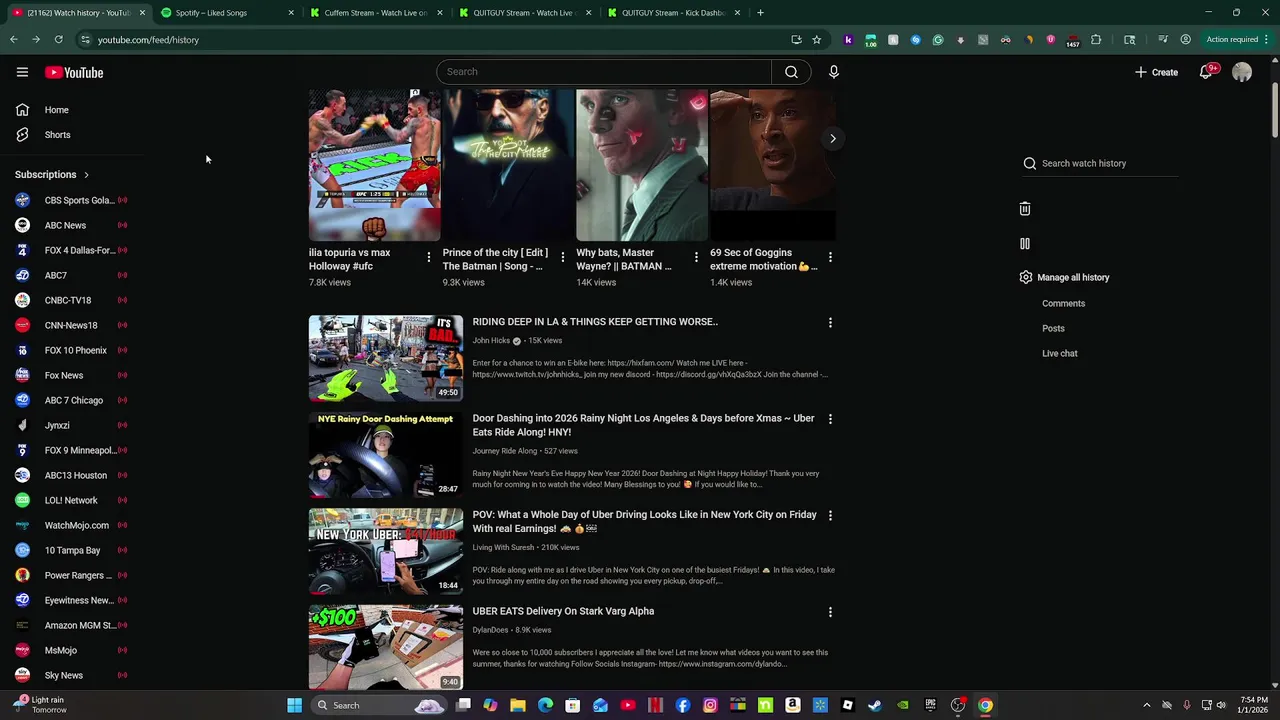Show next Shorts with the right arrow

point(832,139)
